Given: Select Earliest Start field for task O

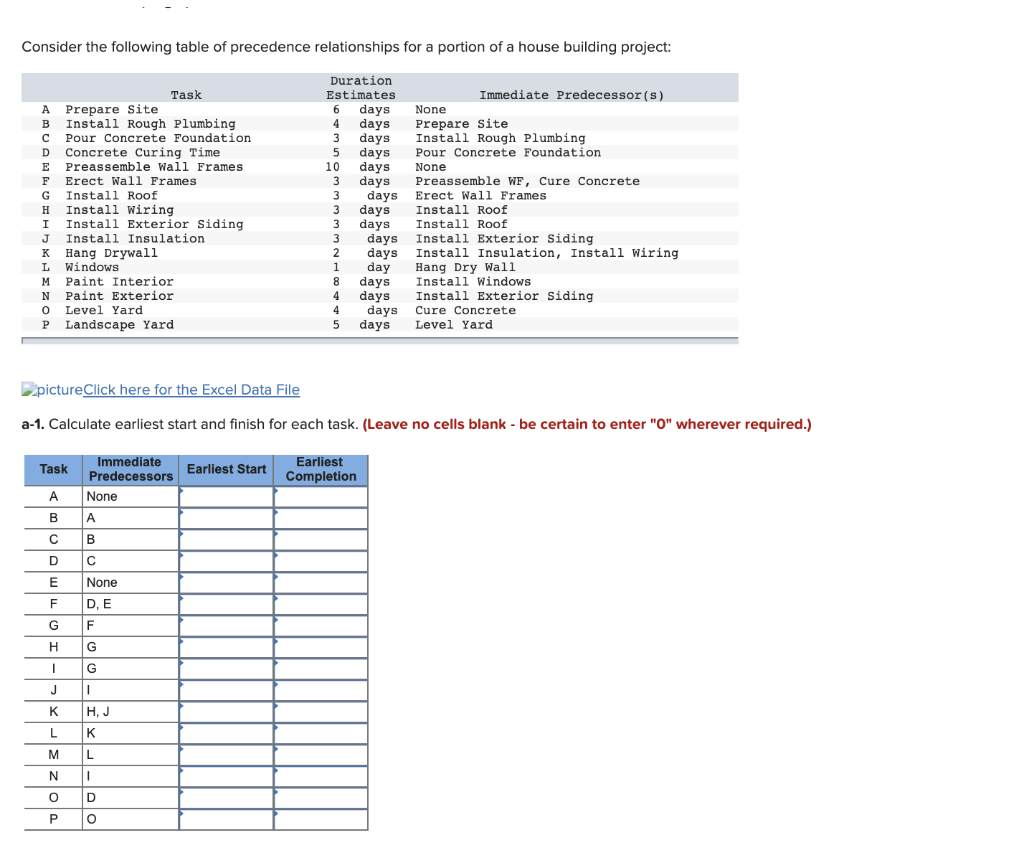Looking at the screenshot, I should (x=226, y=799).
